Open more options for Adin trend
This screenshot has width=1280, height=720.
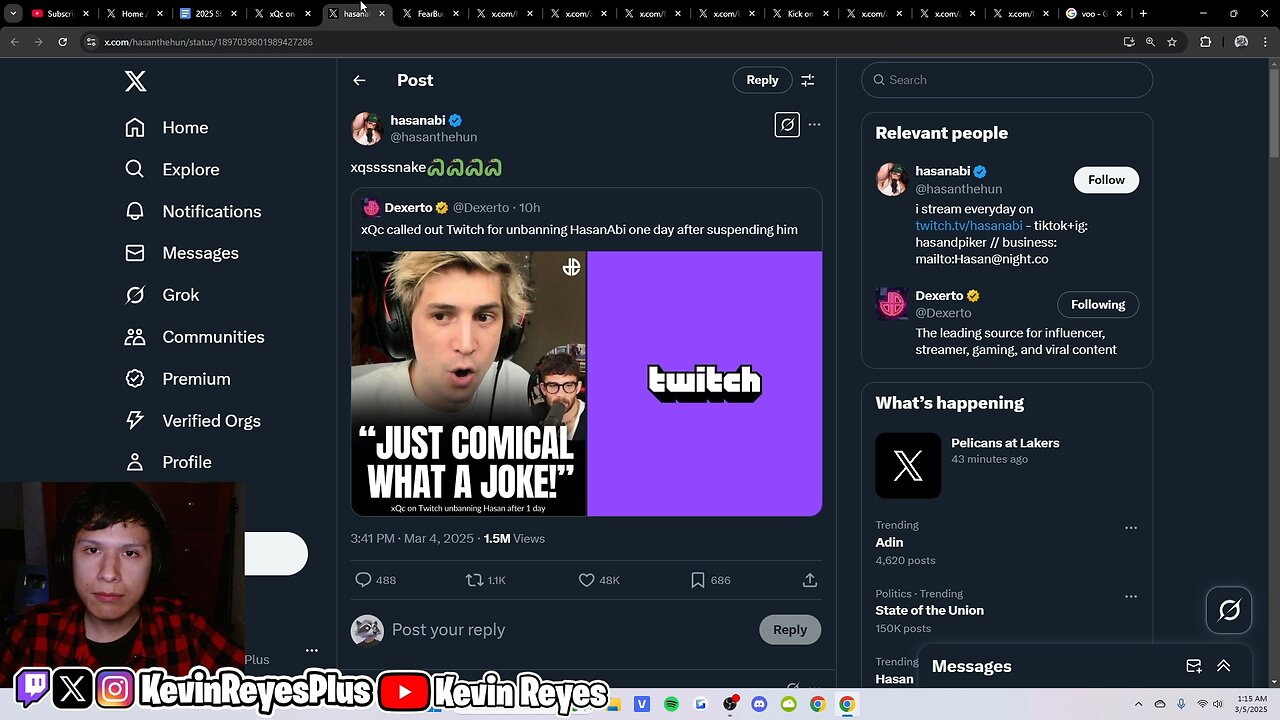click(1131, 528)
